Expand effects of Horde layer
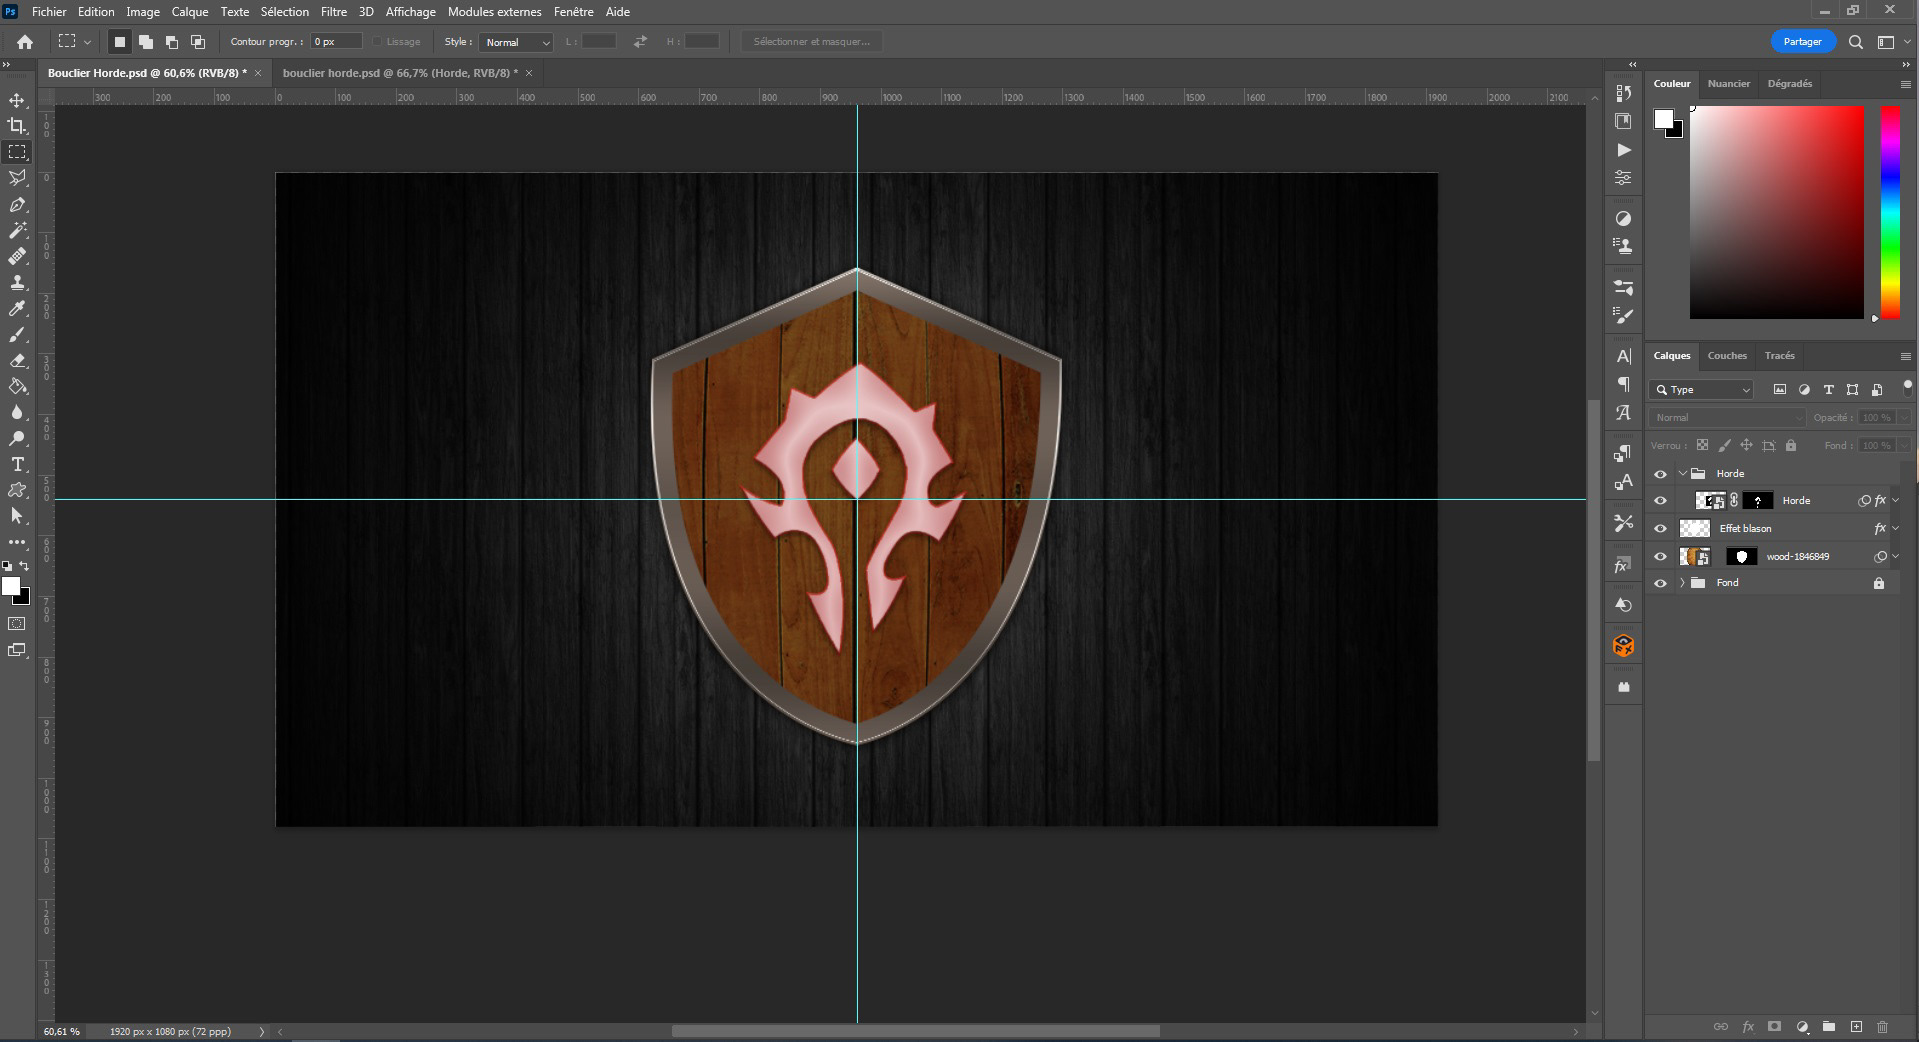This screenshot has width=1919, height=1042. [x=1896, y=501]
